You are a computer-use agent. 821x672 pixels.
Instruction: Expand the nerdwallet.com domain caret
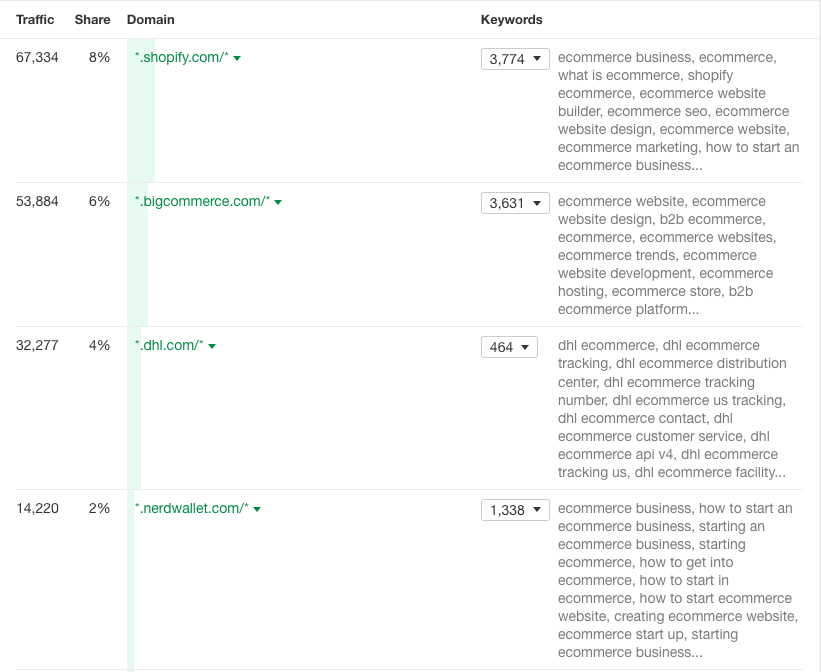[257, 509]
